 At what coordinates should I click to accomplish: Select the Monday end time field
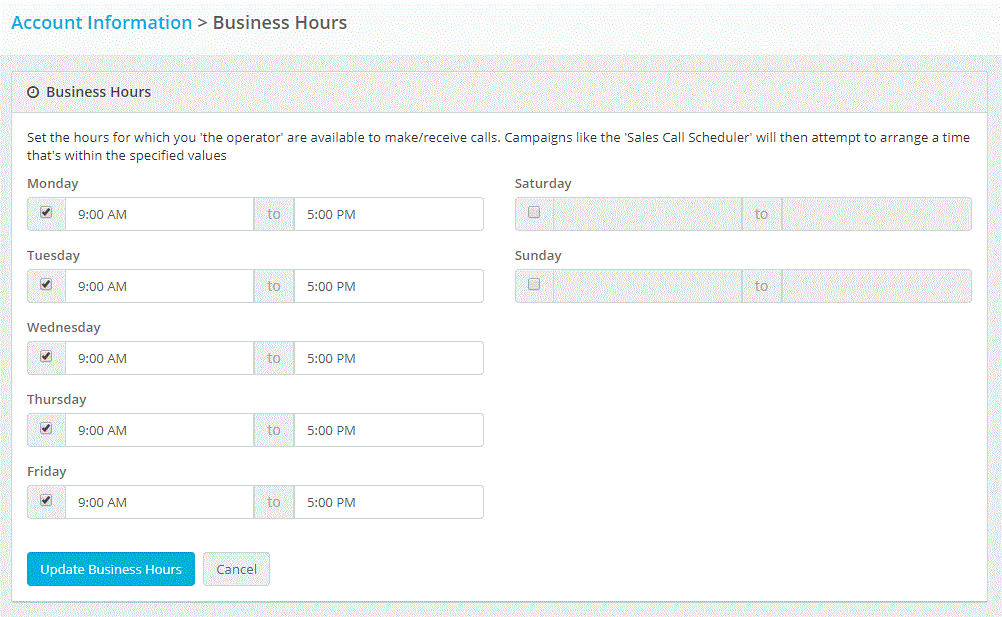point(388,214)
